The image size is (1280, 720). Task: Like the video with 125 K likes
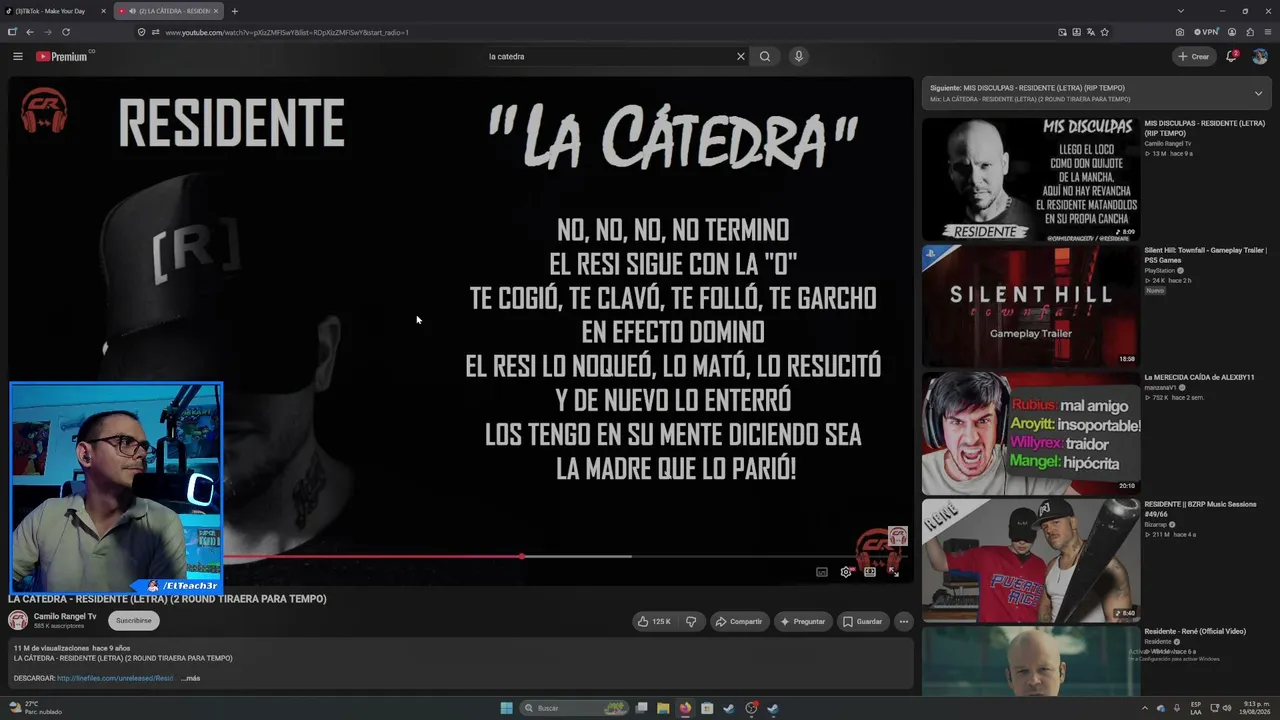(653, 621)
